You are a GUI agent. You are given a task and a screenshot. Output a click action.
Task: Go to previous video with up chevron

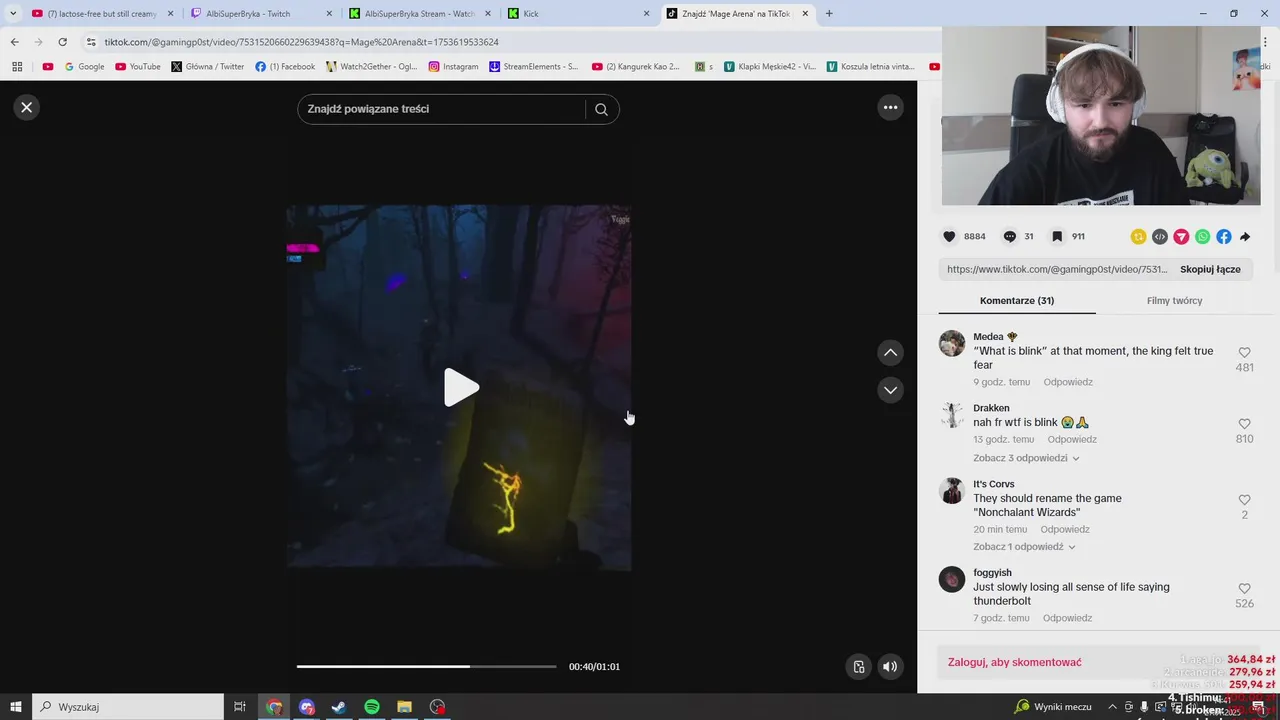890,352
